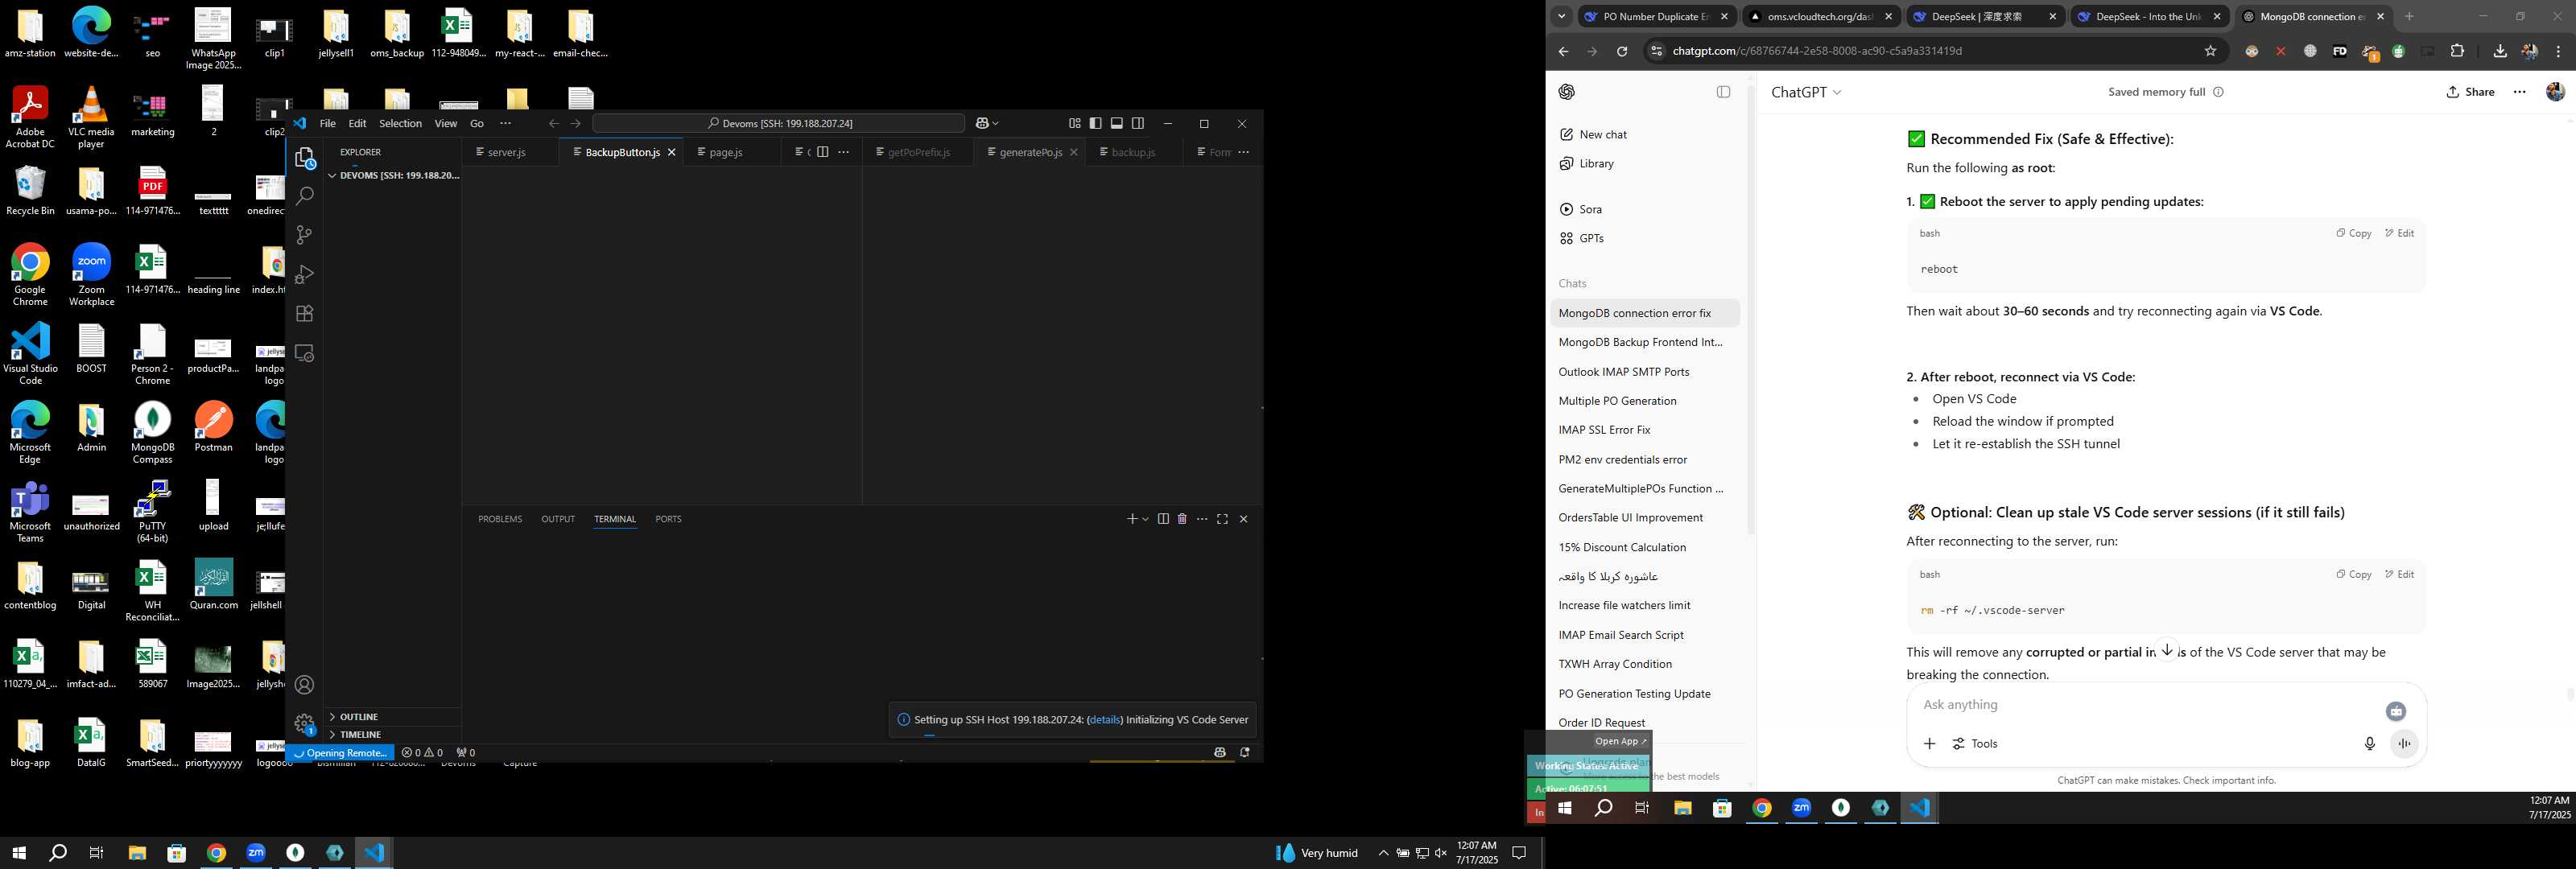Copy the reboot bash code block
This screenshot has width=2576, height=869.
pos(2354,233)
